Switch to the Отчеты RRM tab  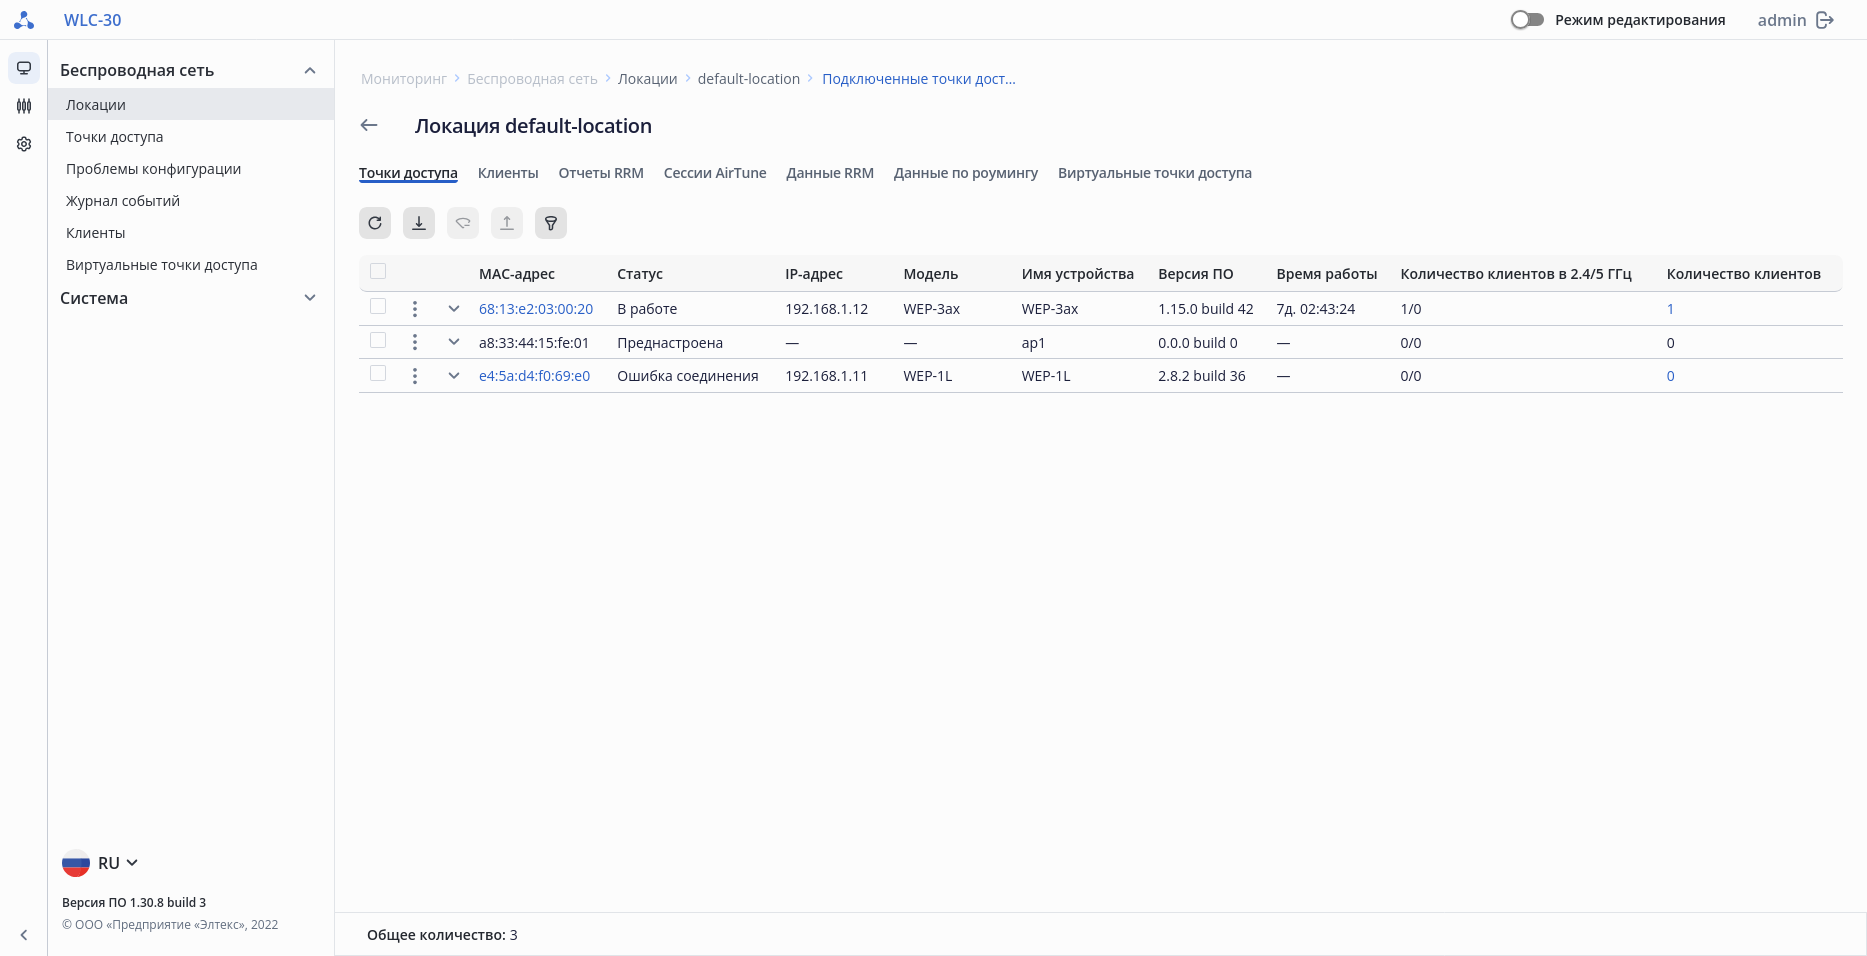tap(601, 173)
